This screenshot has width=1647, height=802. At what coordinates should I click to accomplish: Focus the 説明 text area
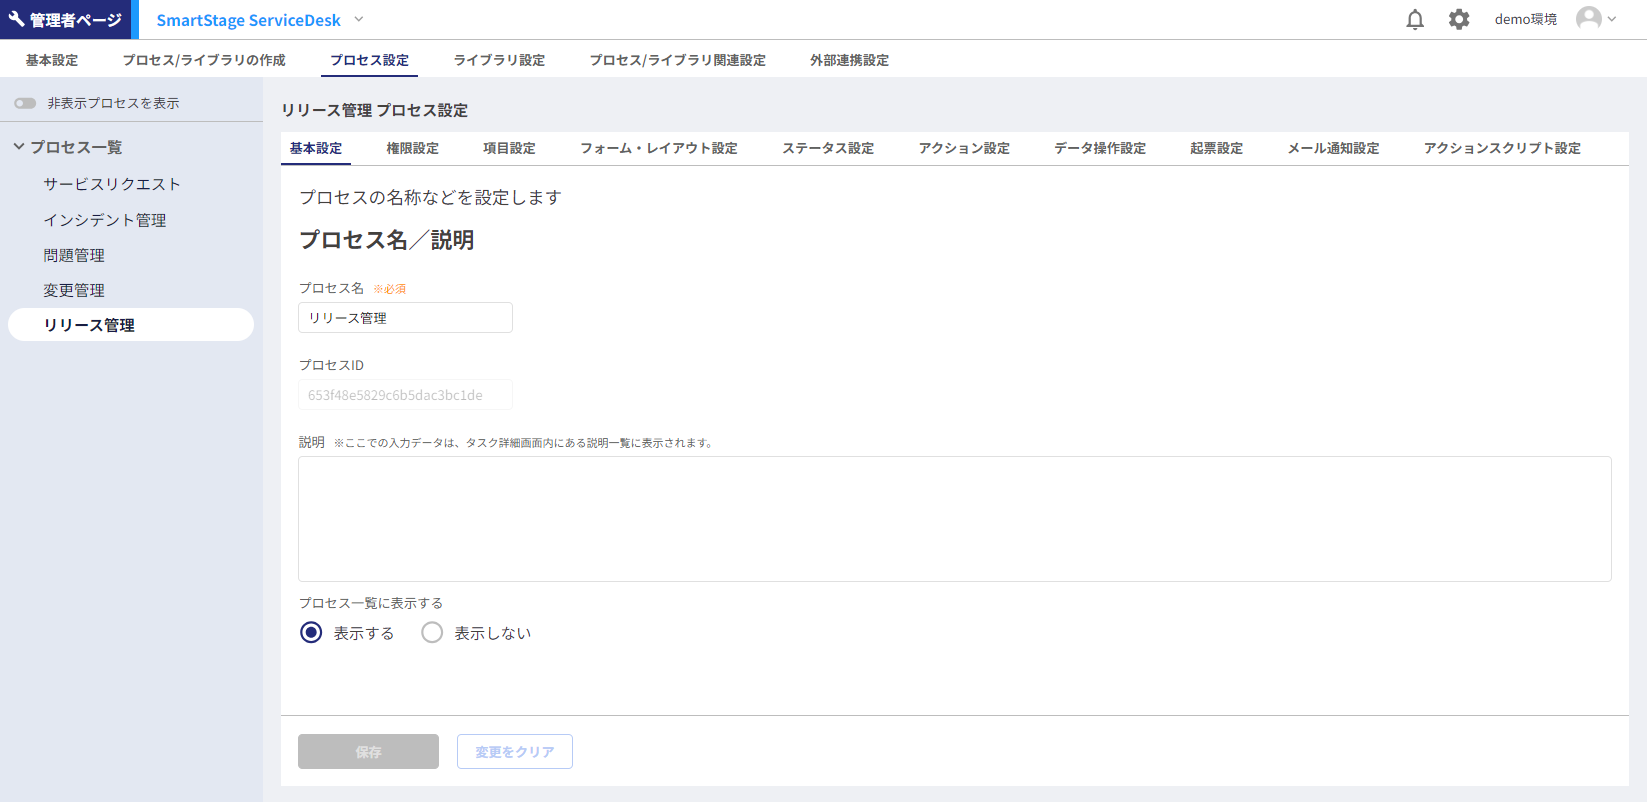[955, 519]
